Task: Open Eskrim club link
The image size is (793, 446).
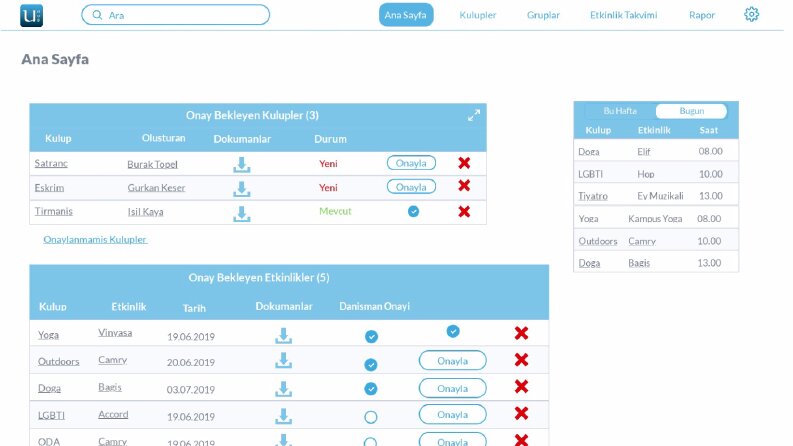Action: 49,188
